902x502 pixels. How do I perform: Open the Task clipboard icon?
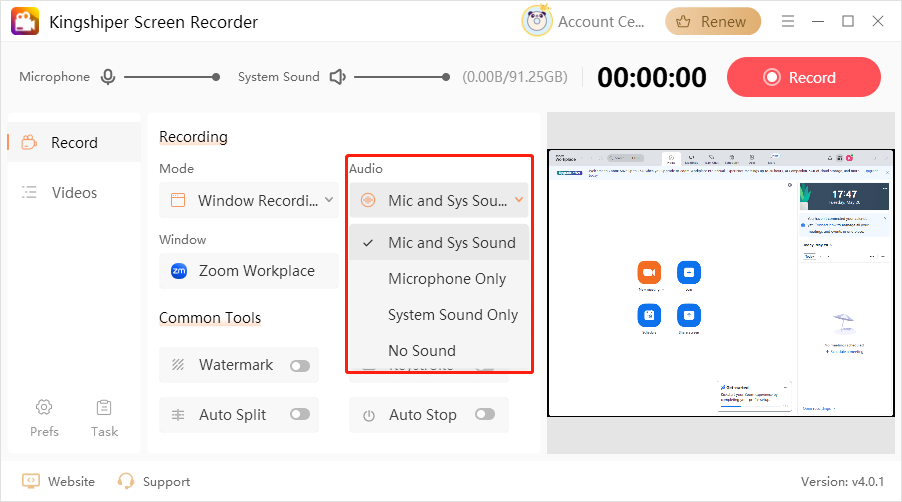[x=104, y=408]
